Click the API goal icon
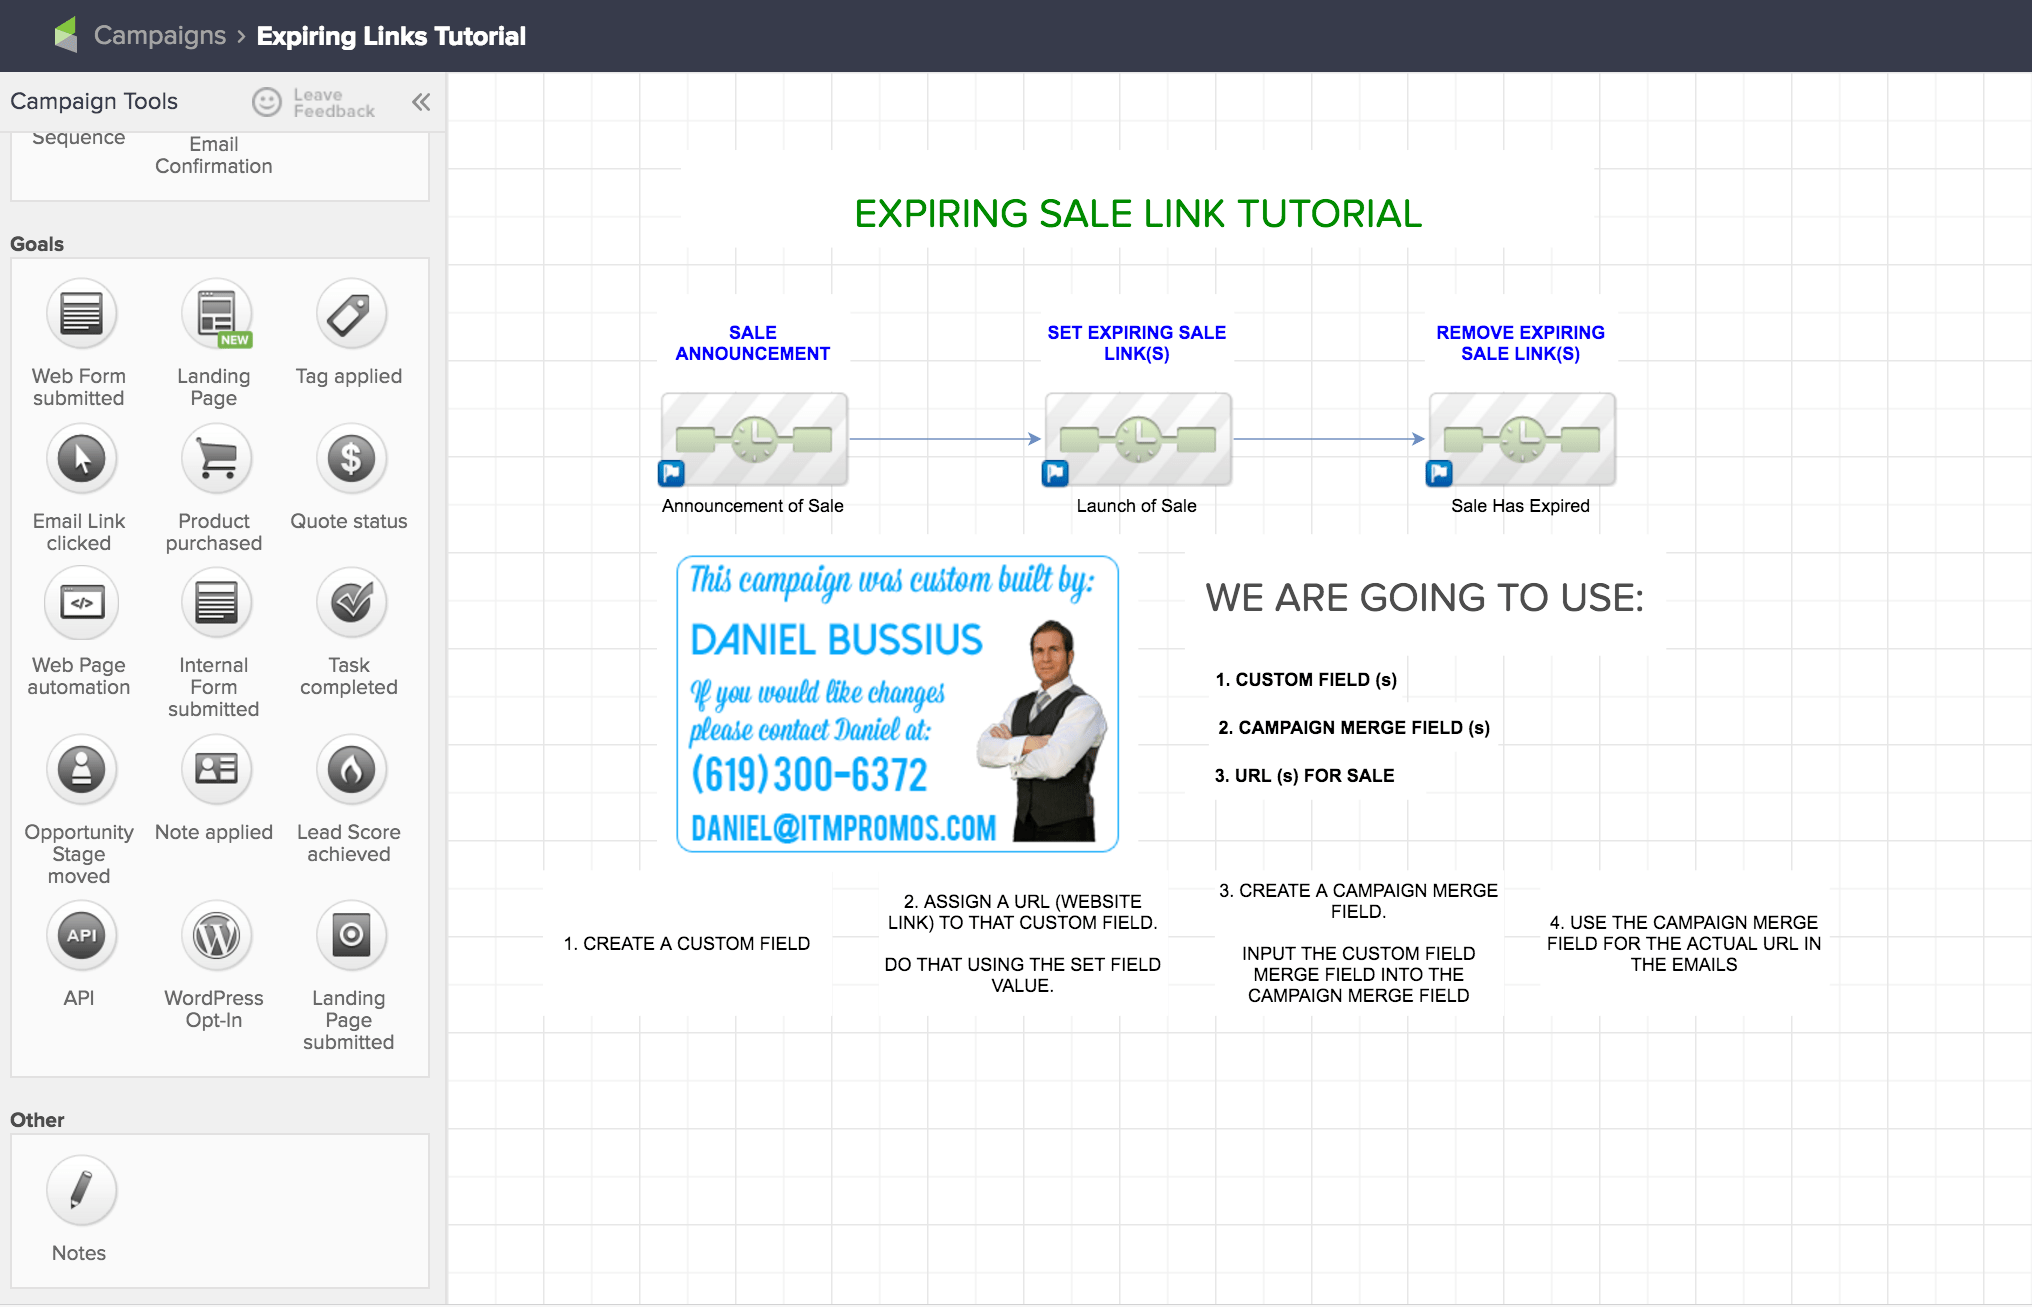 coord(80,934)
